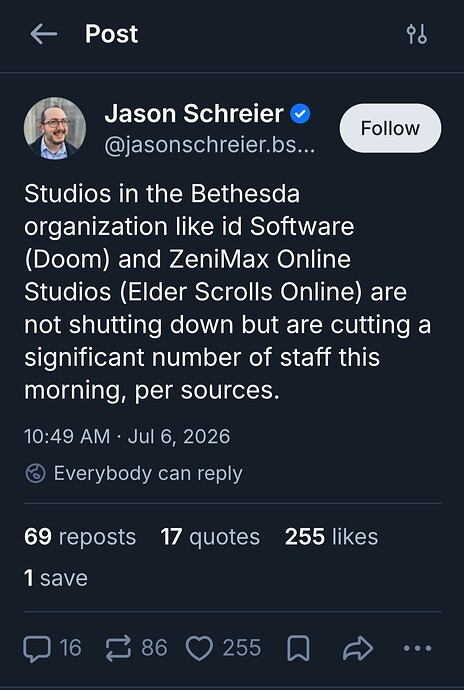
Task: Follow Jason Schreier
Action: [x=390, y=128]
